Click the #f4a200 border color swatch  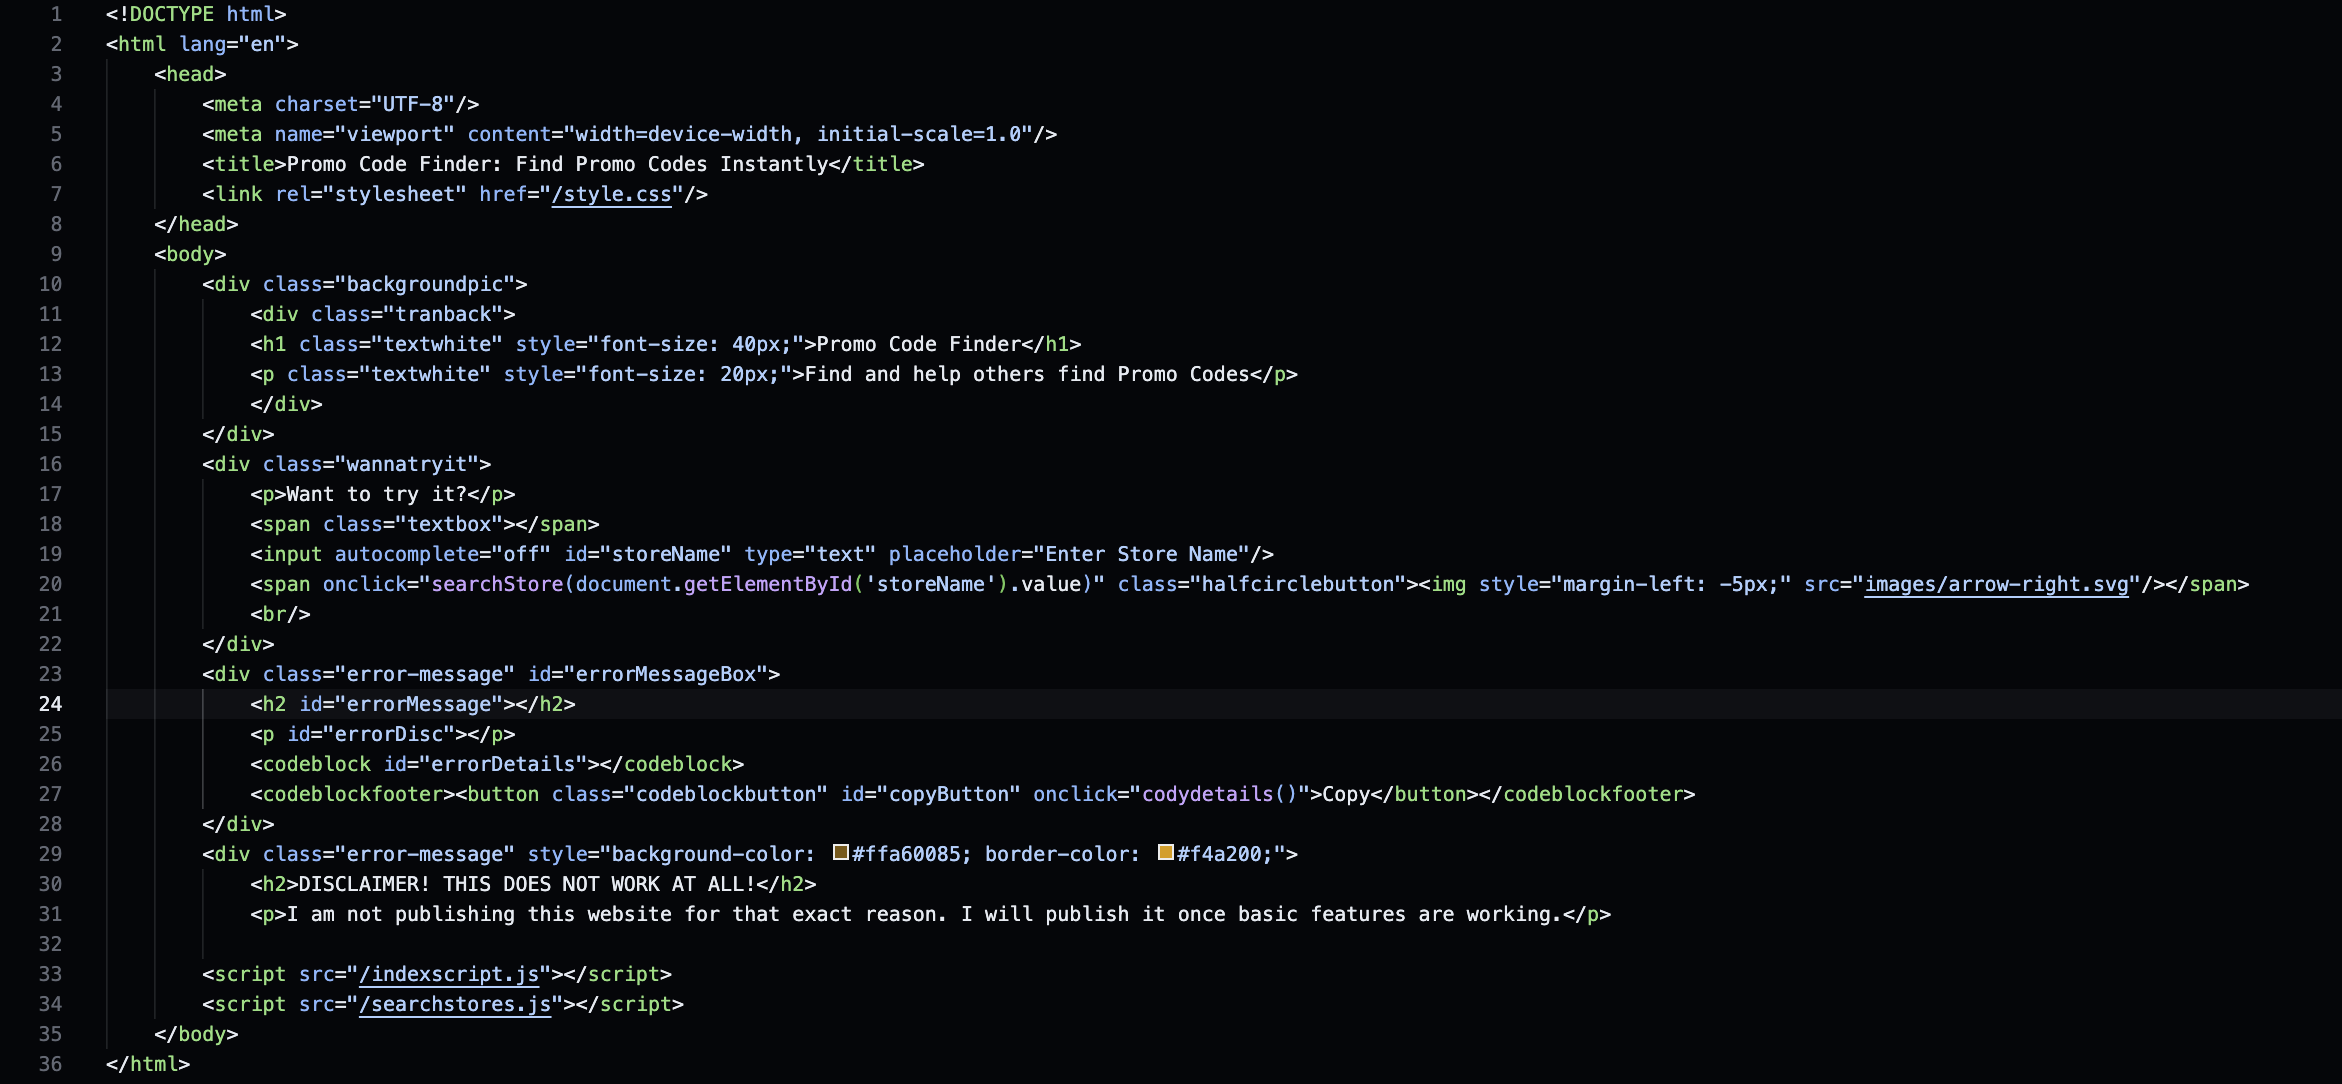pyautogui.click(x=1165, y=853)
